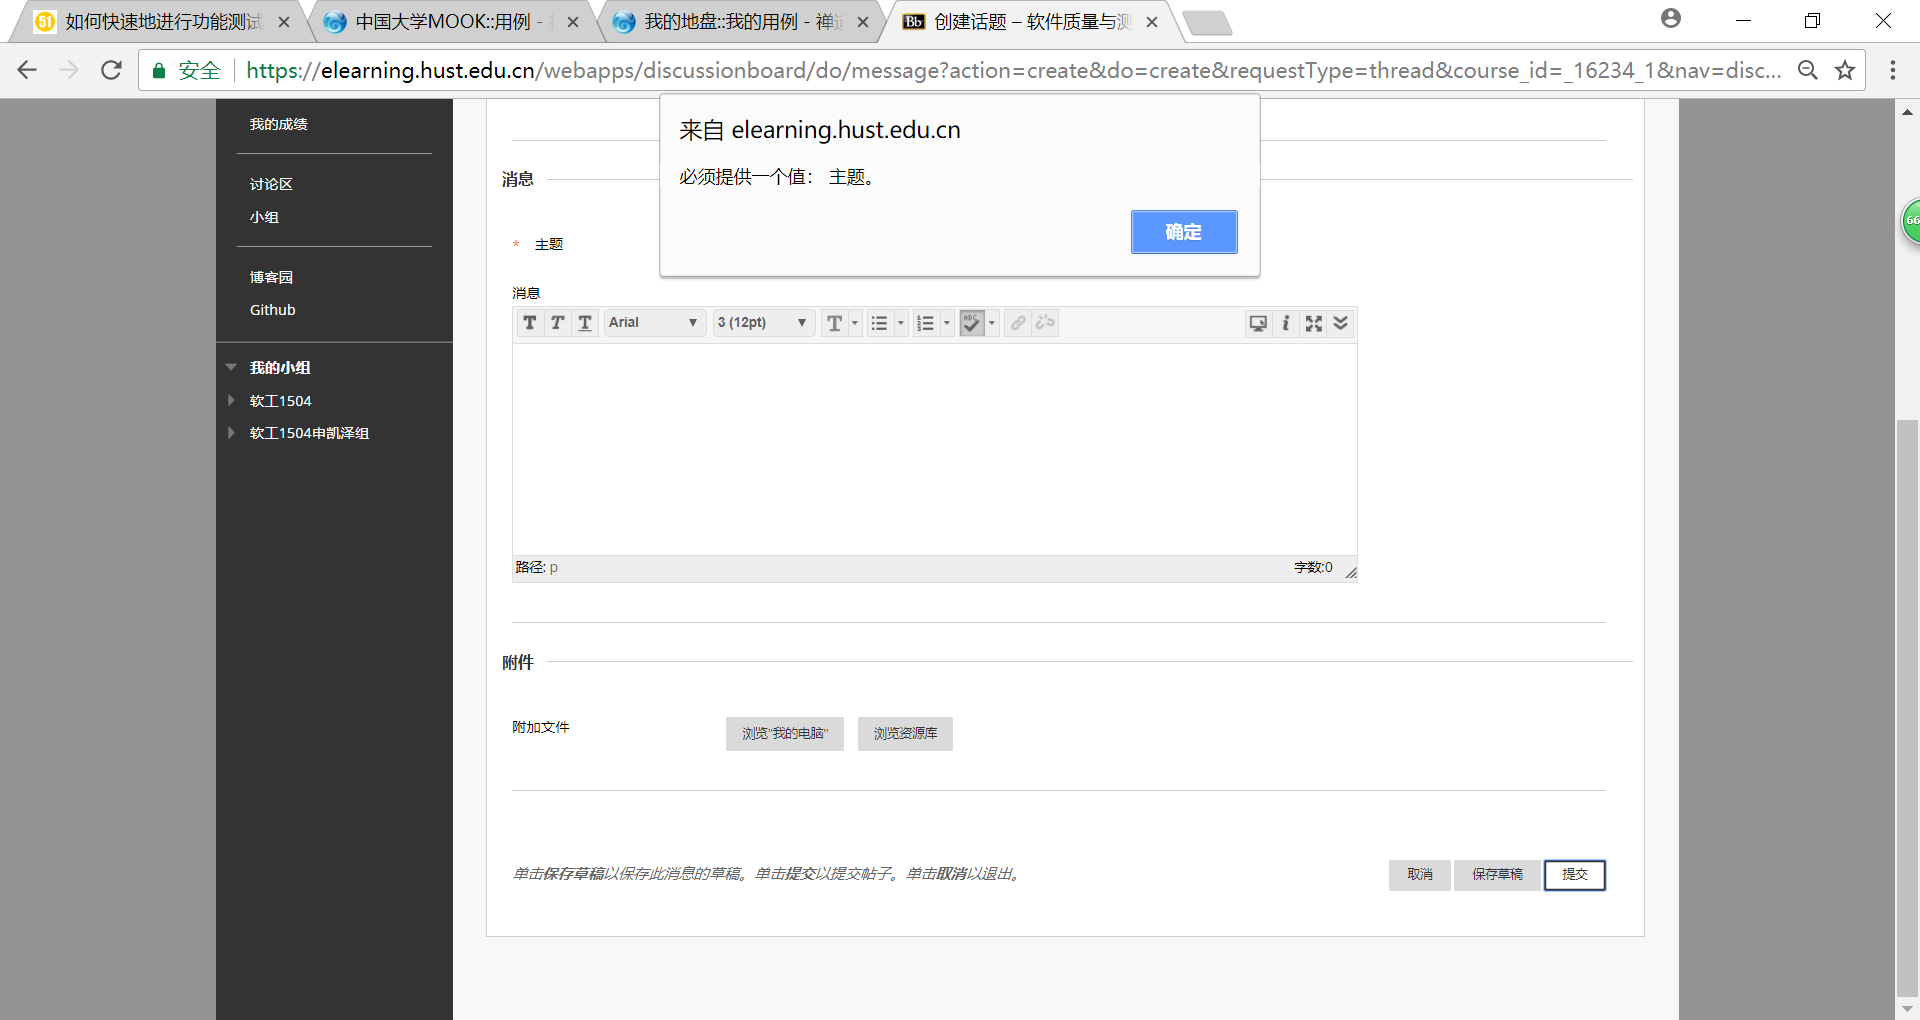Toggle underline text formatting in editor toolbar
This screenshot has height=1020, width=1920.
585,323
